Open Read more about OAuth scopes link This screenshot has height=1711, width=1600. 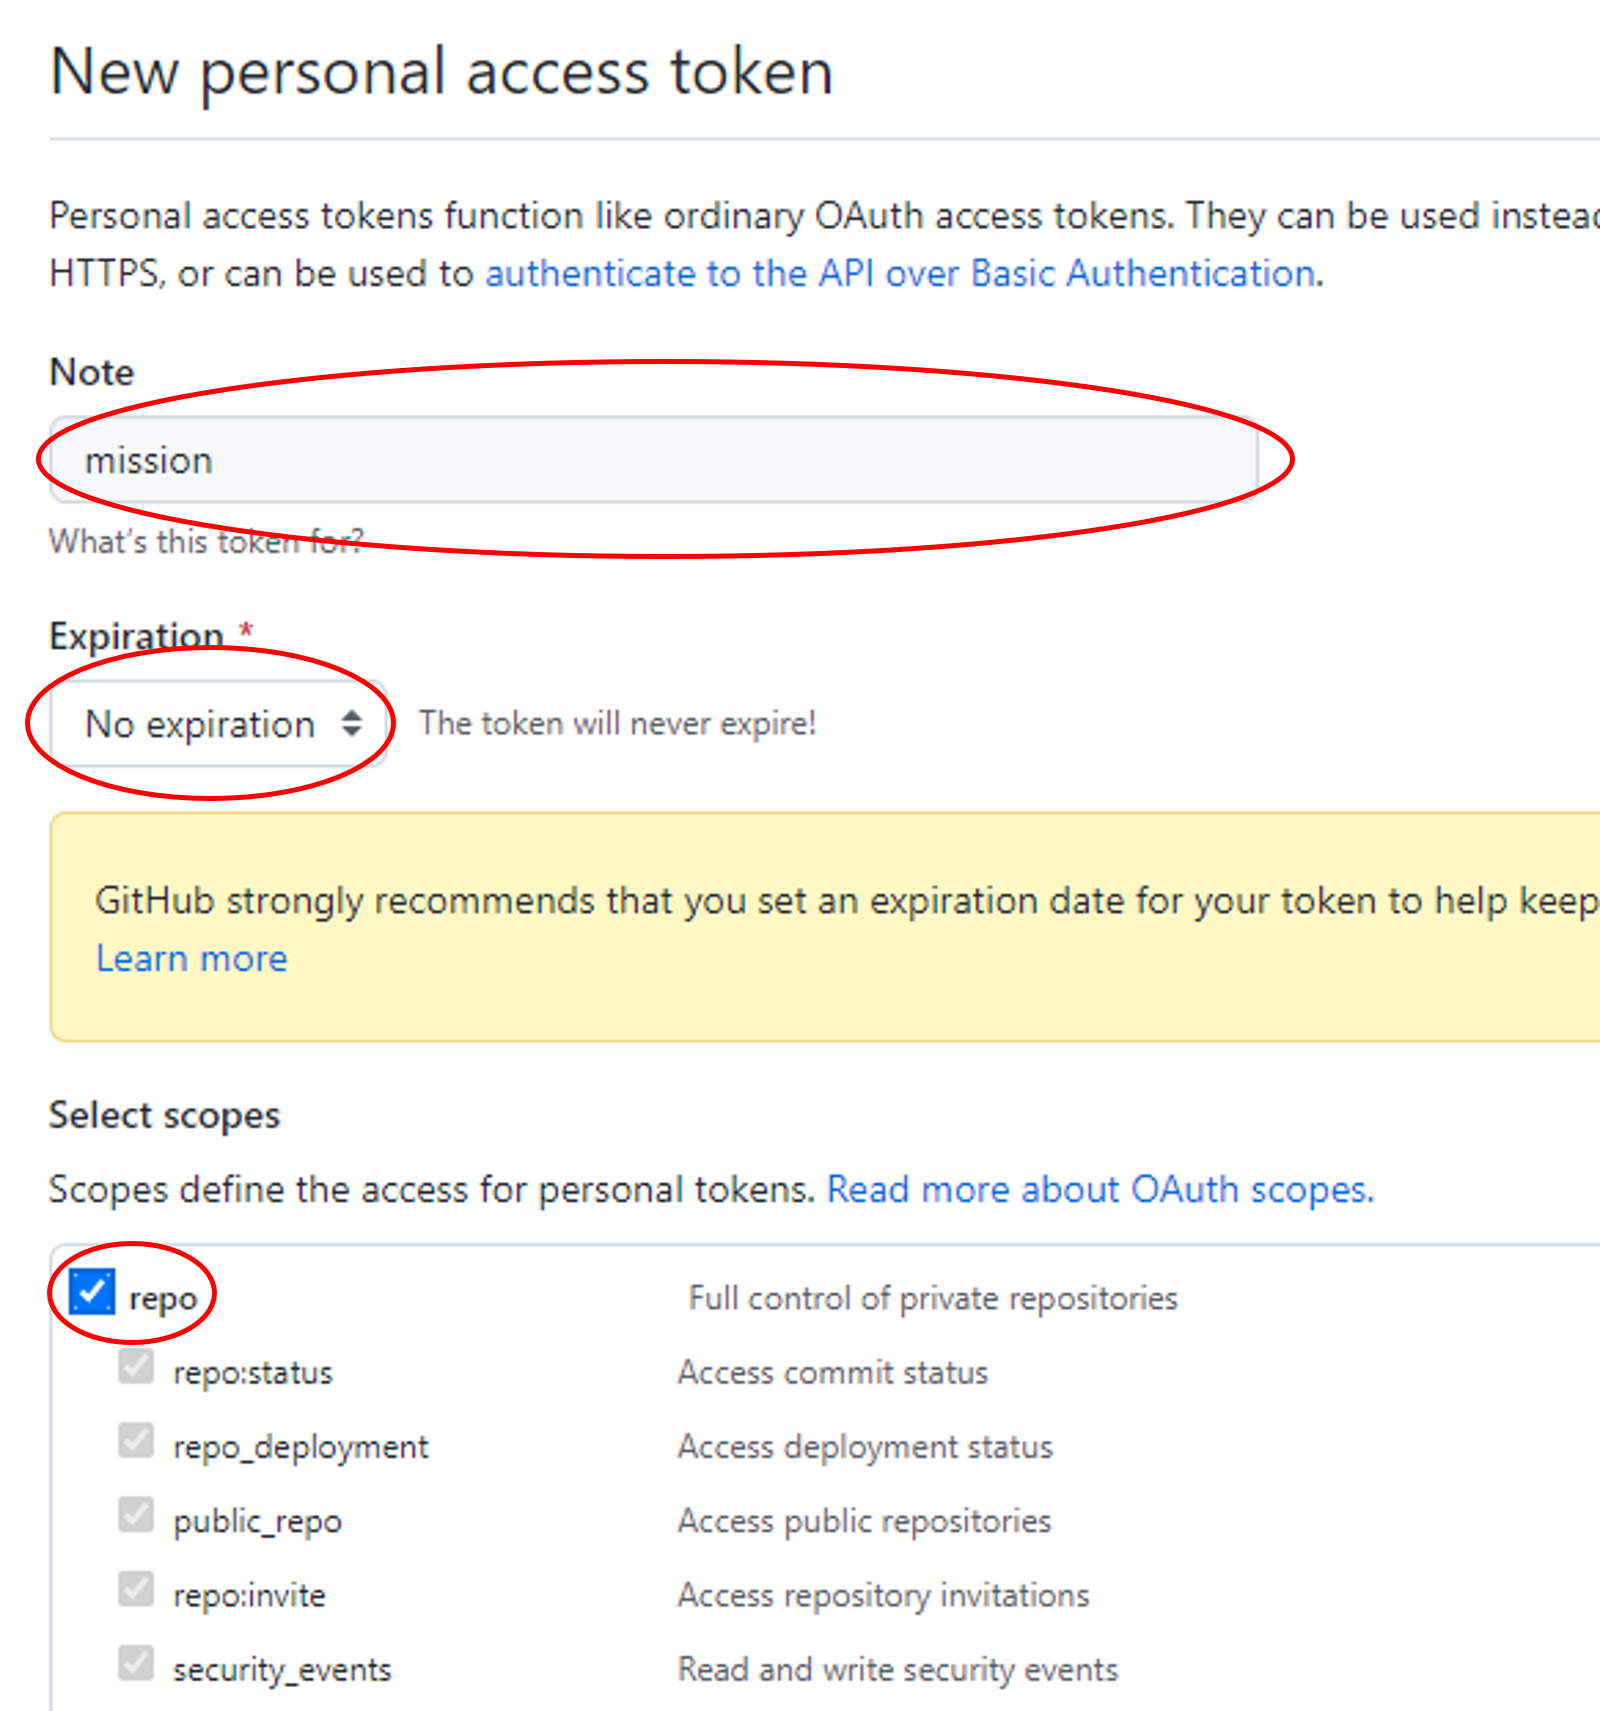click(1100, 1190)
